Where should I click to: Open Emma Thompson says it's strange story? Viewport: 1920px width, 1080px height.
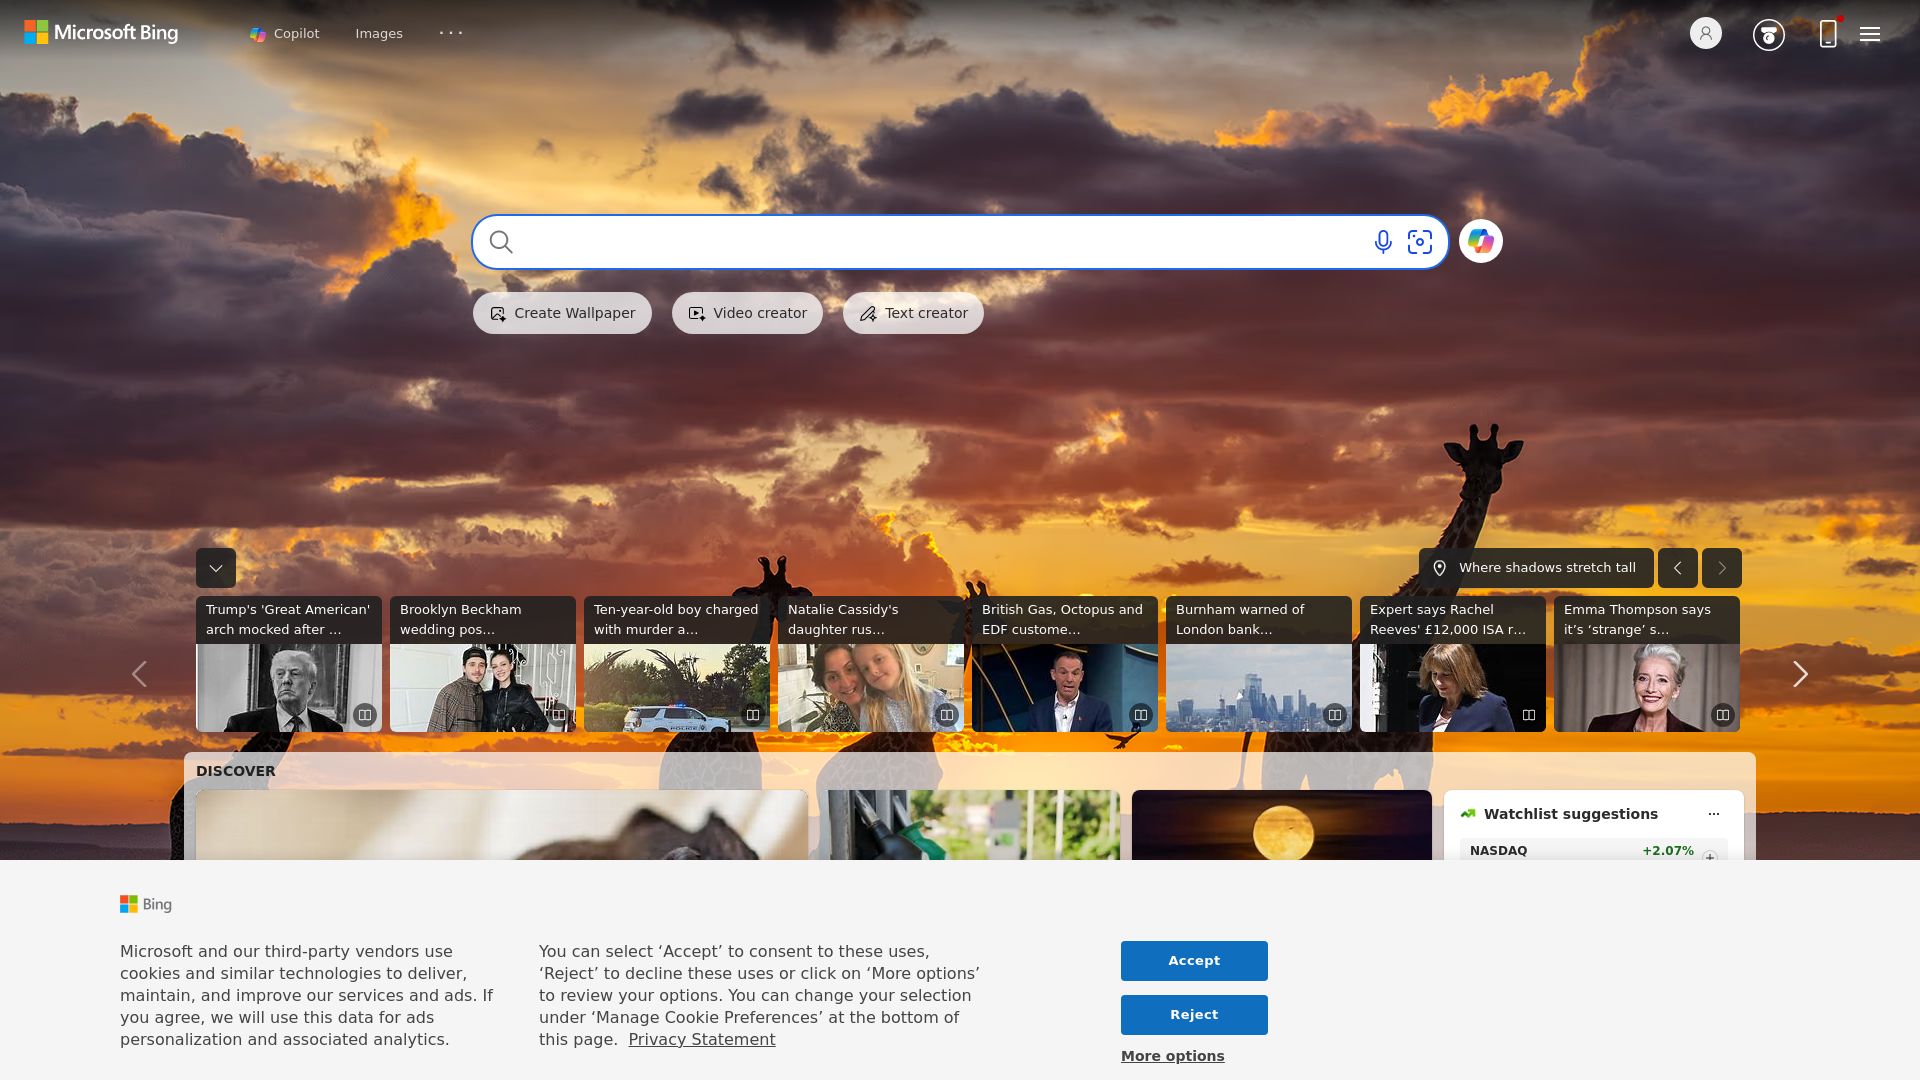pos(1647,664)
